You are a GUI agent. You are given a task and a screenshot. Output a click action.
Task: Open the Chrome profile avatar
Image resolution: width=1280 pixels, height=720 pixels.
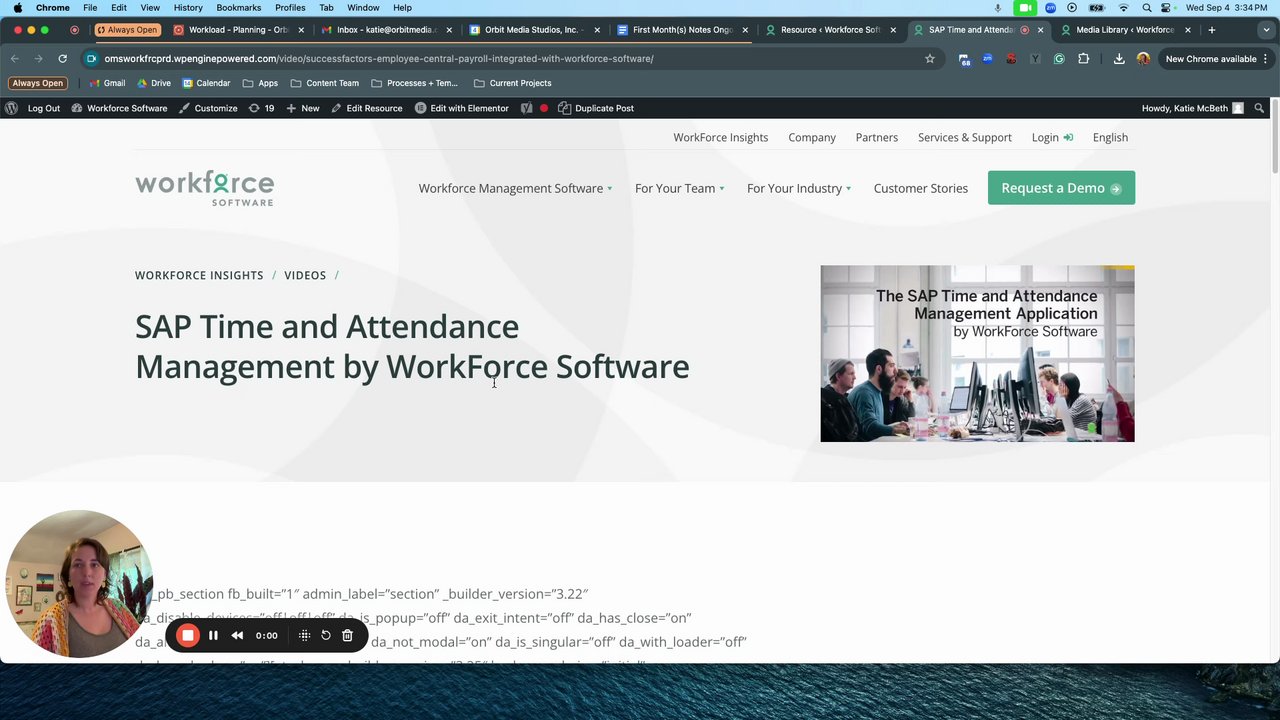tap(1143, 59)
